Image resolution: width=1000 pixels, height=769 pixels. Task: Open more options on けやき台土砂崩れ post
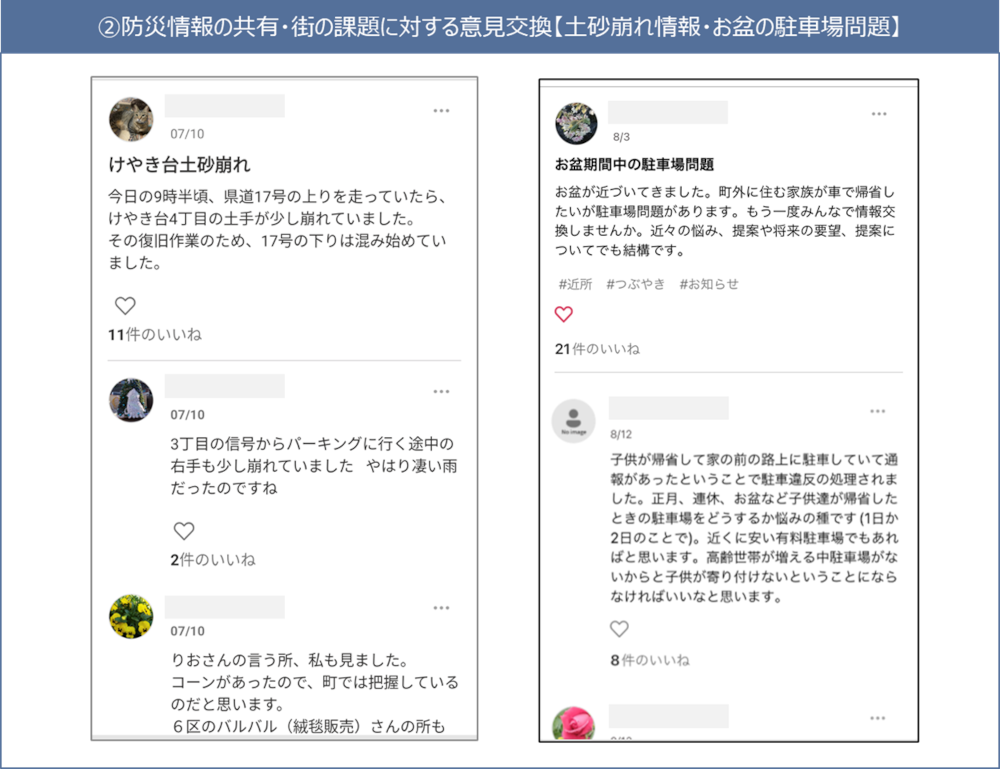pyautogui.click(x=441, y=111)
